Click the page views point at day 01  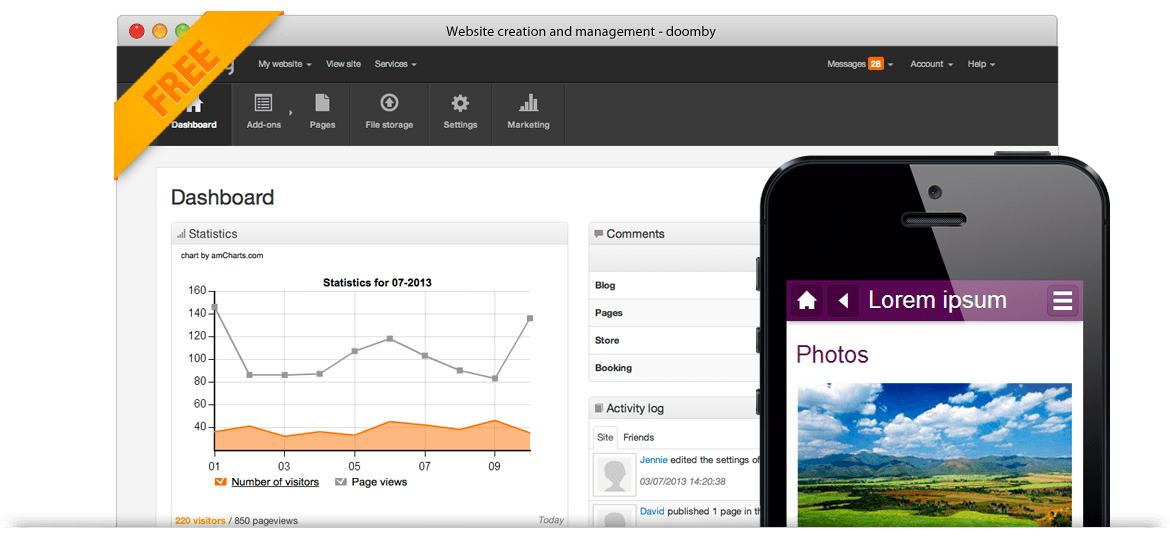click(x=214, y=307)
